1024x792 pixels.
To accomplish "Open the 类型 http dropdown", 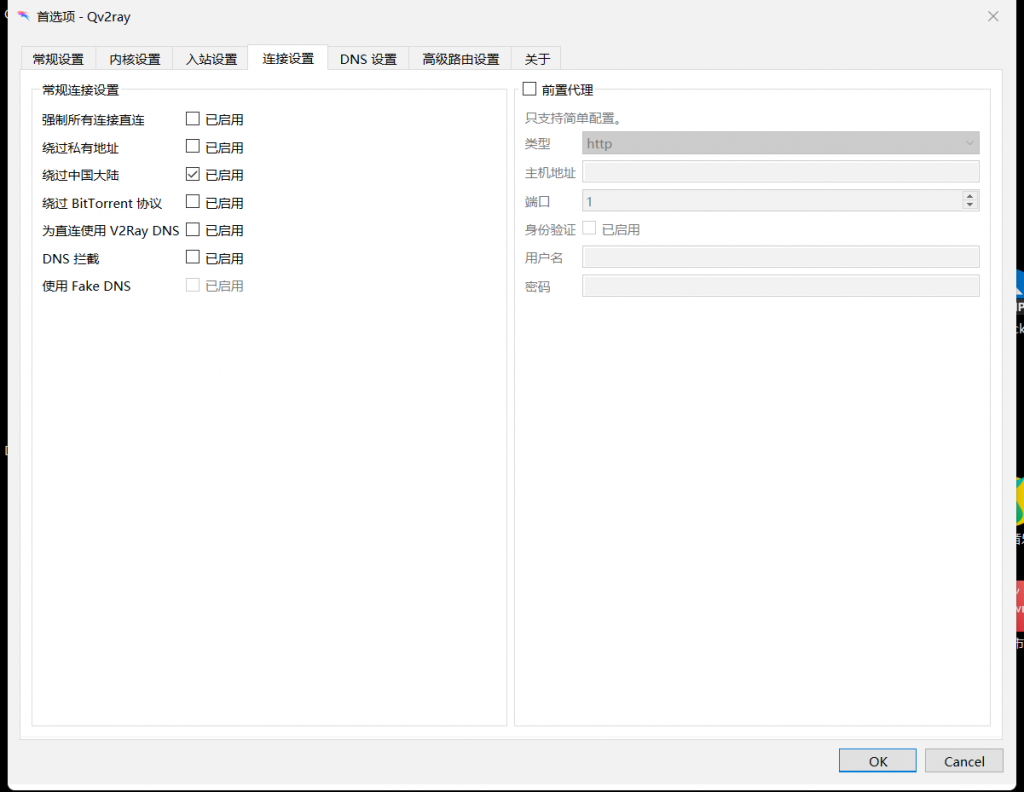I will [780, 144].
